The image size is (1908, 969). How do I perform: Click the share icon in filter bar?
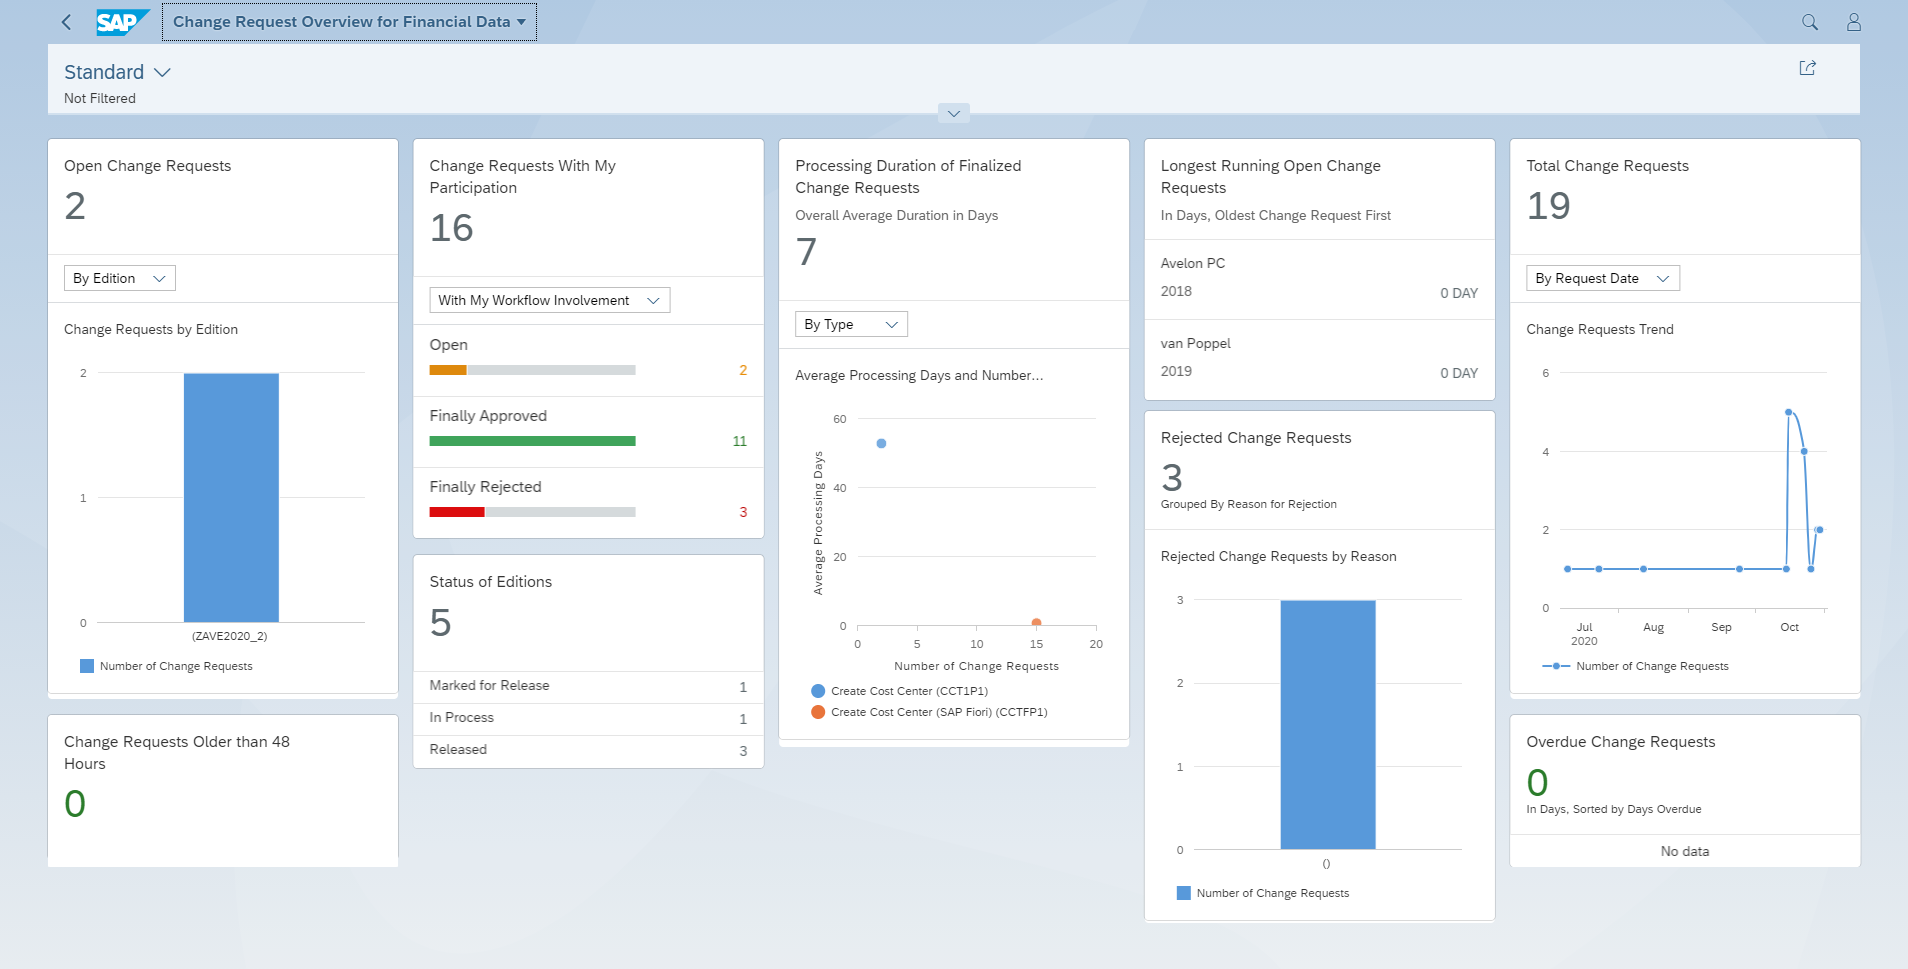(x=1807, y=68)
